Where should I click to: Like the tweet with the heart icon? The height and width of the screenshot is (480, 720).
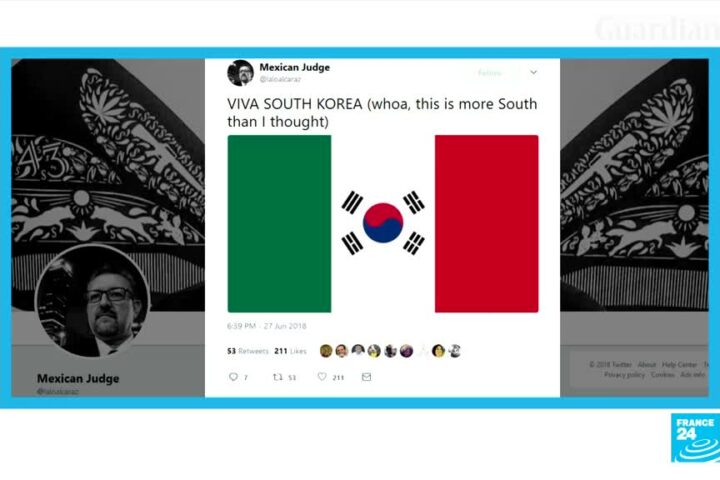click(322, 377)
